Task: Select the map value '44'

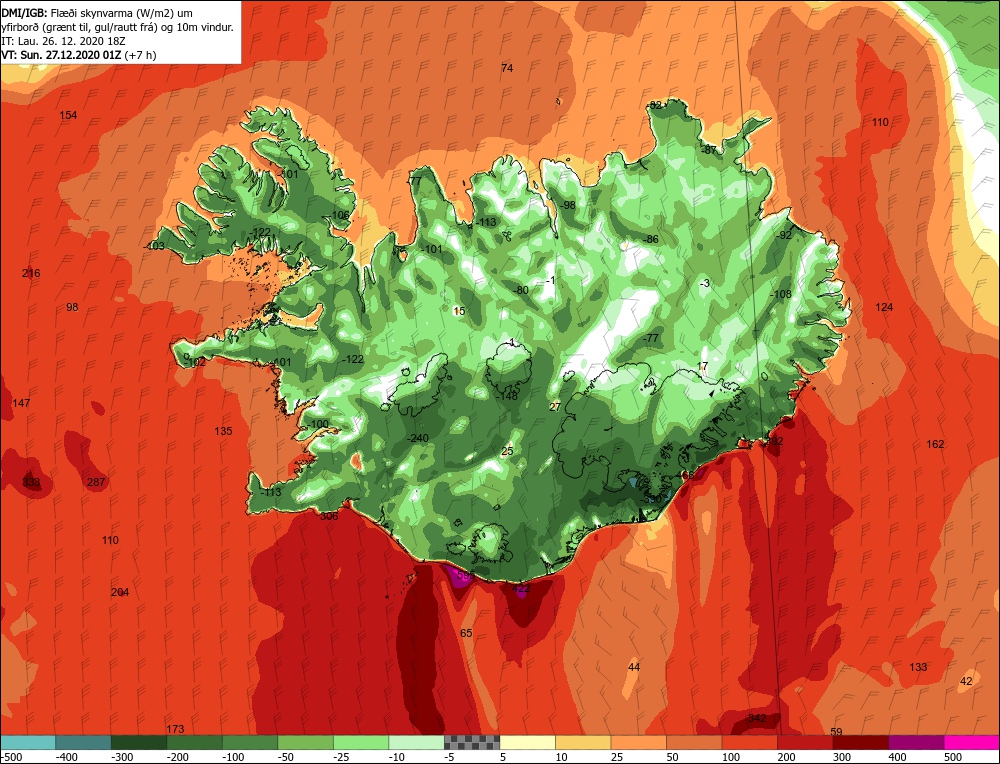Action: [634, 668]
